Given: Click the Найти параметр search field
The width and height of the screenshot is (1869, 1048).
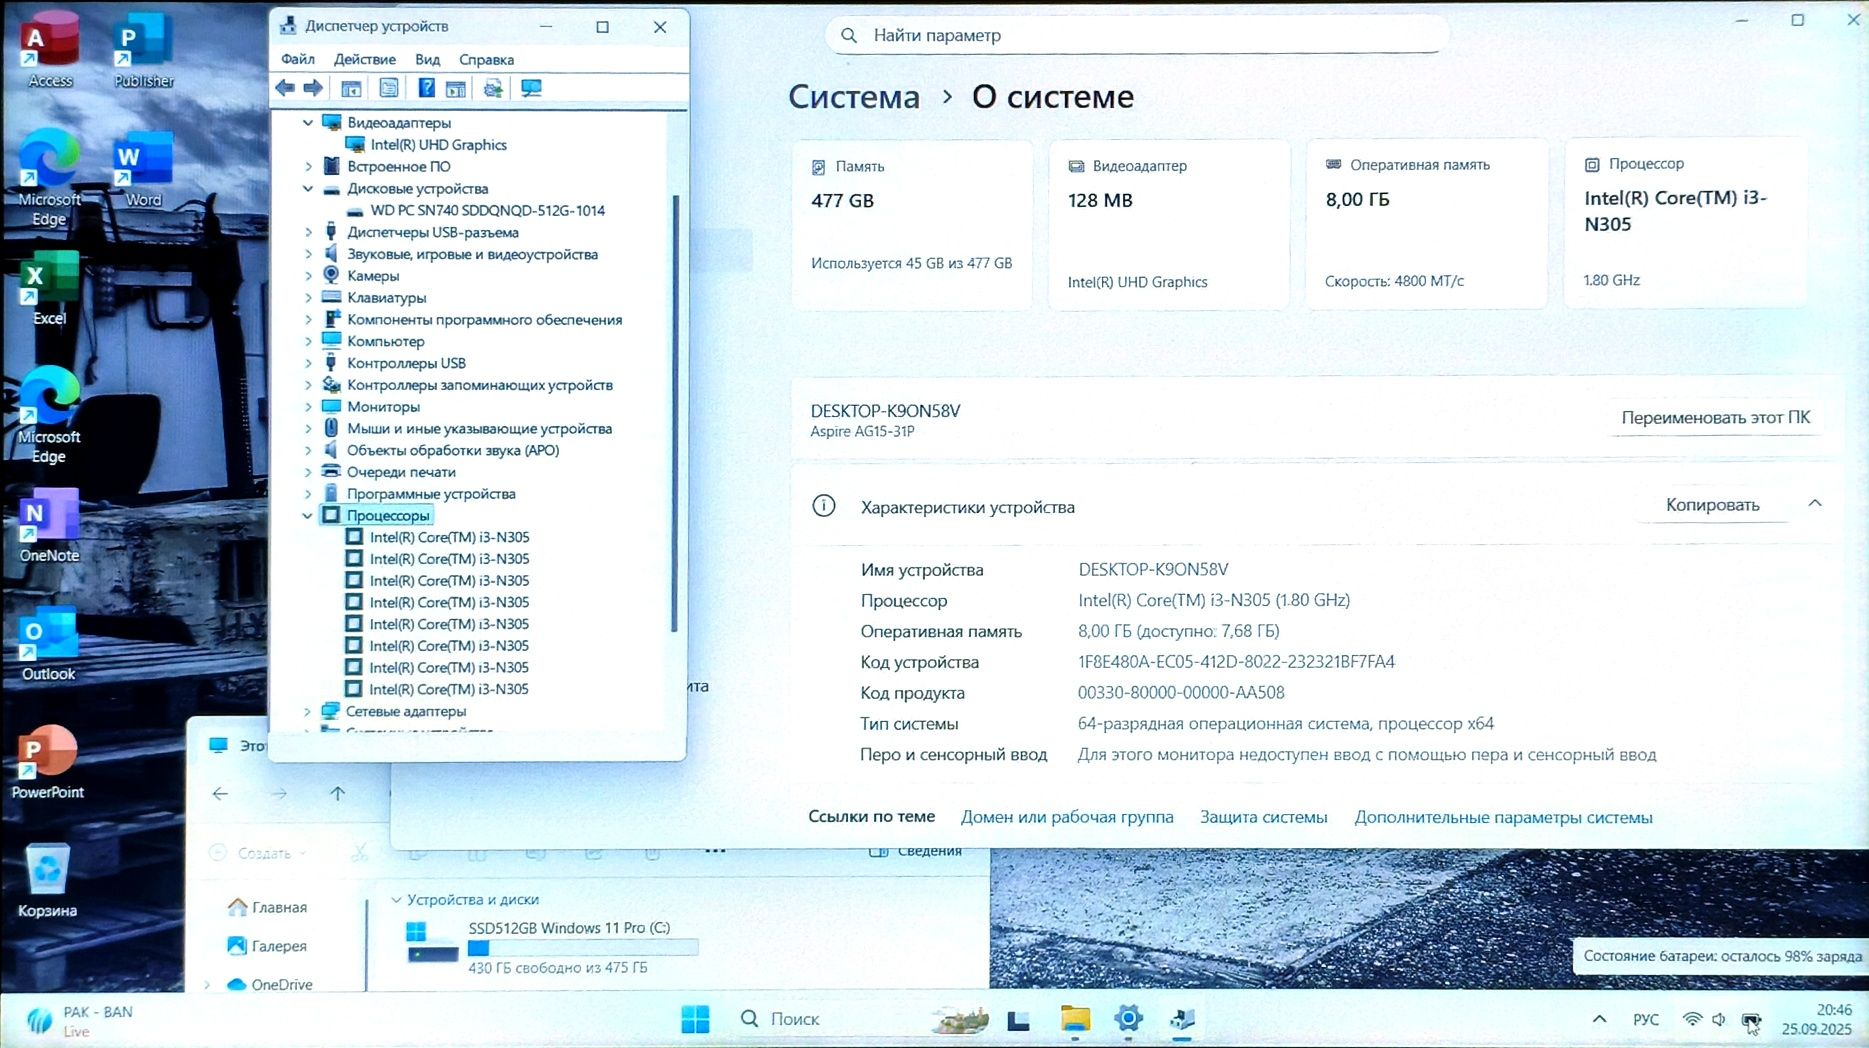Looking at the screenshot, I should point(1137,35).
